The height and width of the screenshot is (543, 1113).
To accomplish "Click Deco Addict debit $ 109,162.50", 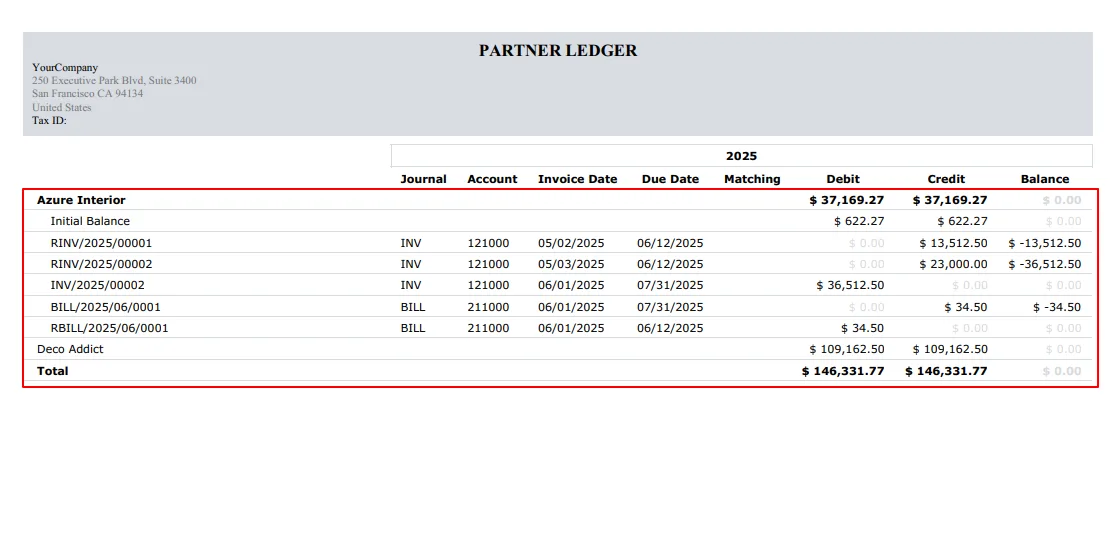I will (847, 349).
